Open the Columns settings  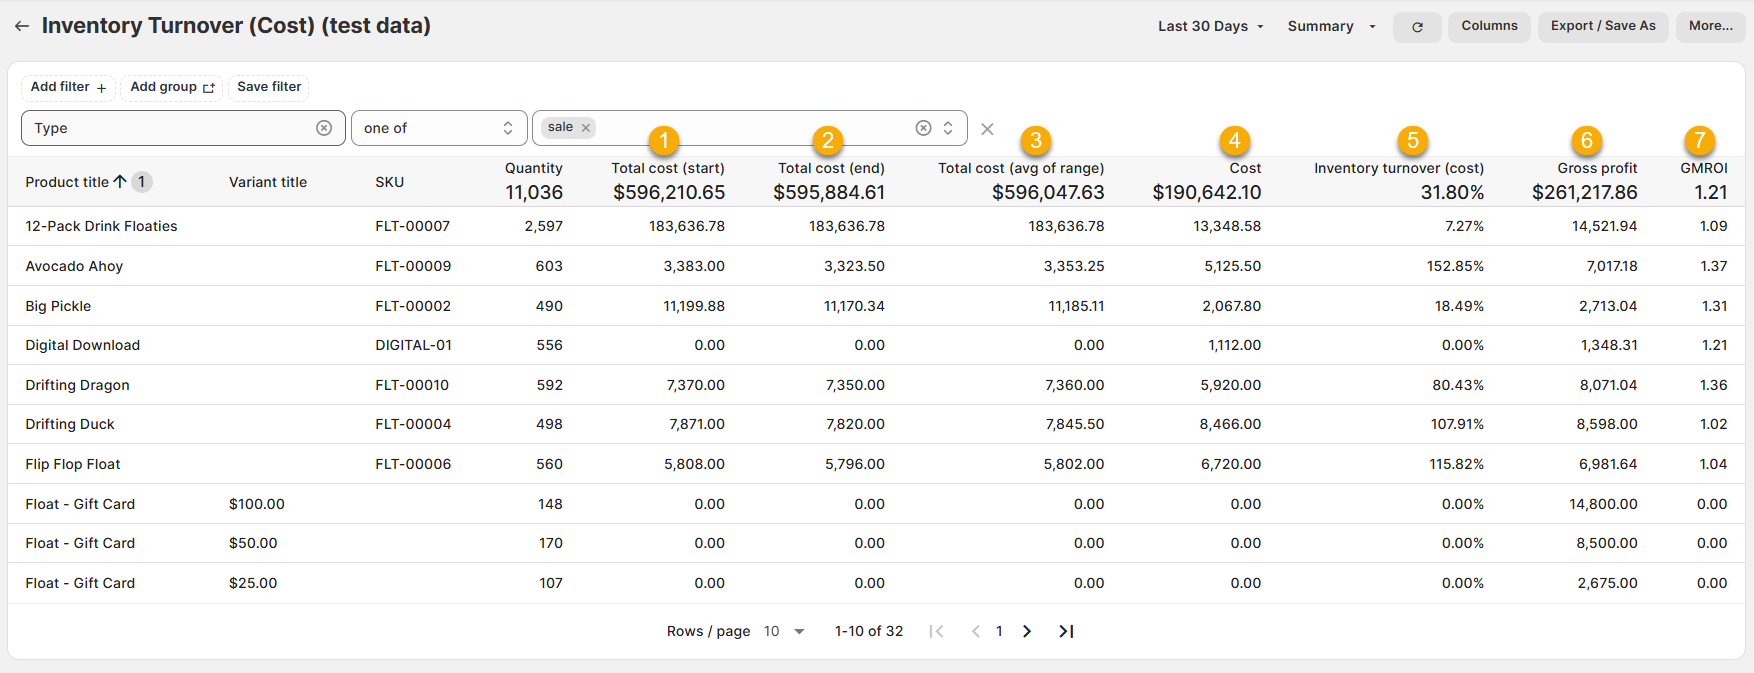(x=1488, y=26)
